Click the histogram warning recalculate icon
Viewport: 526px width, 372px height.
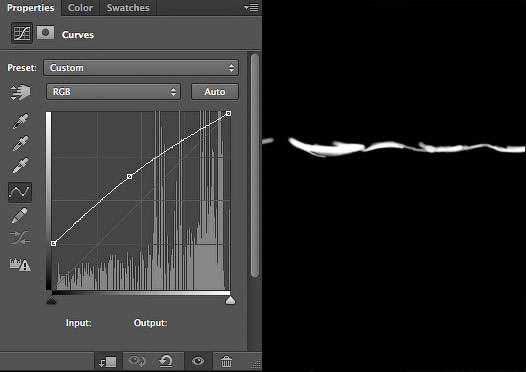tap(20, 264)
